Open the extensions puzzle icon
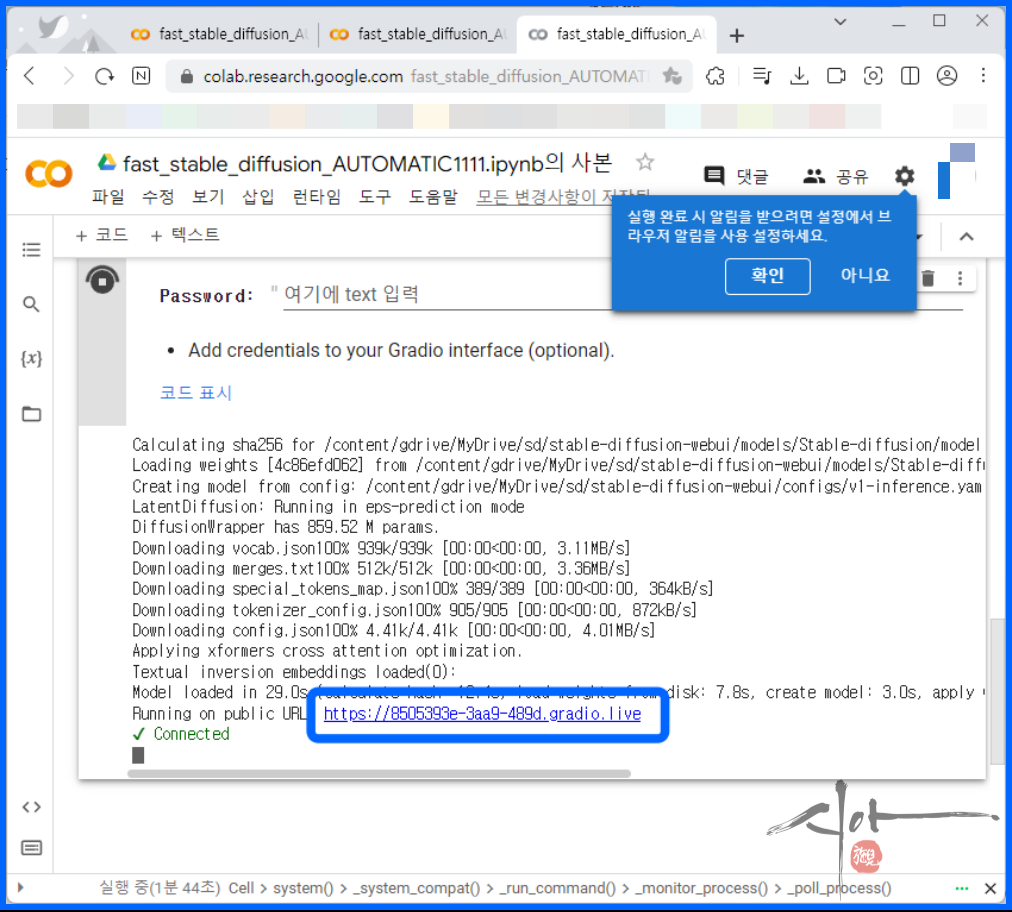1012x912 pixels. [715, 76]
